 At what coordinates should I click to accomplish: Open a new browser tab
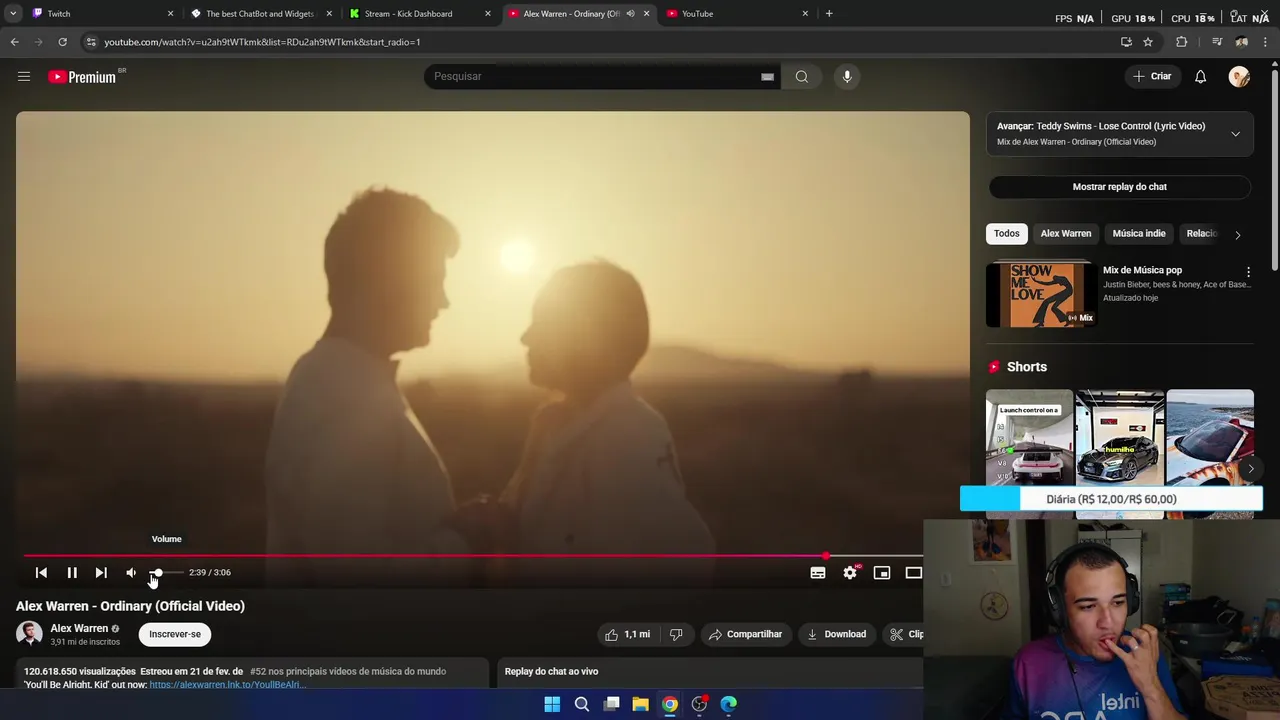point(829,13)
